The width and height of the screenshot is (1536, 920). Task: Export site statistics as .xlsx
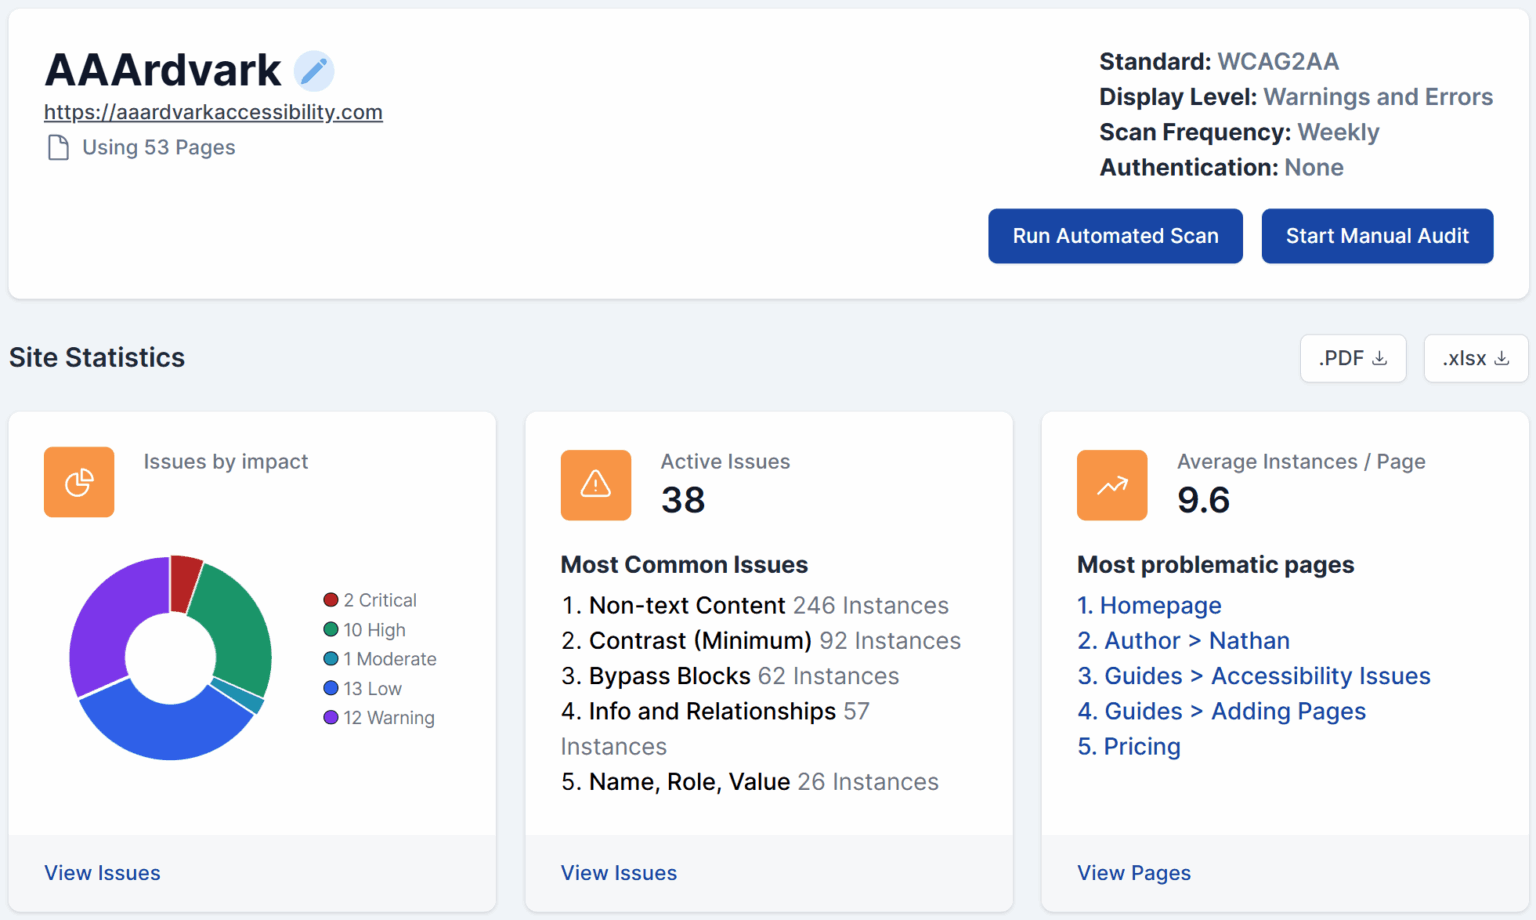pyautogui.click(x=1475, y=358)
